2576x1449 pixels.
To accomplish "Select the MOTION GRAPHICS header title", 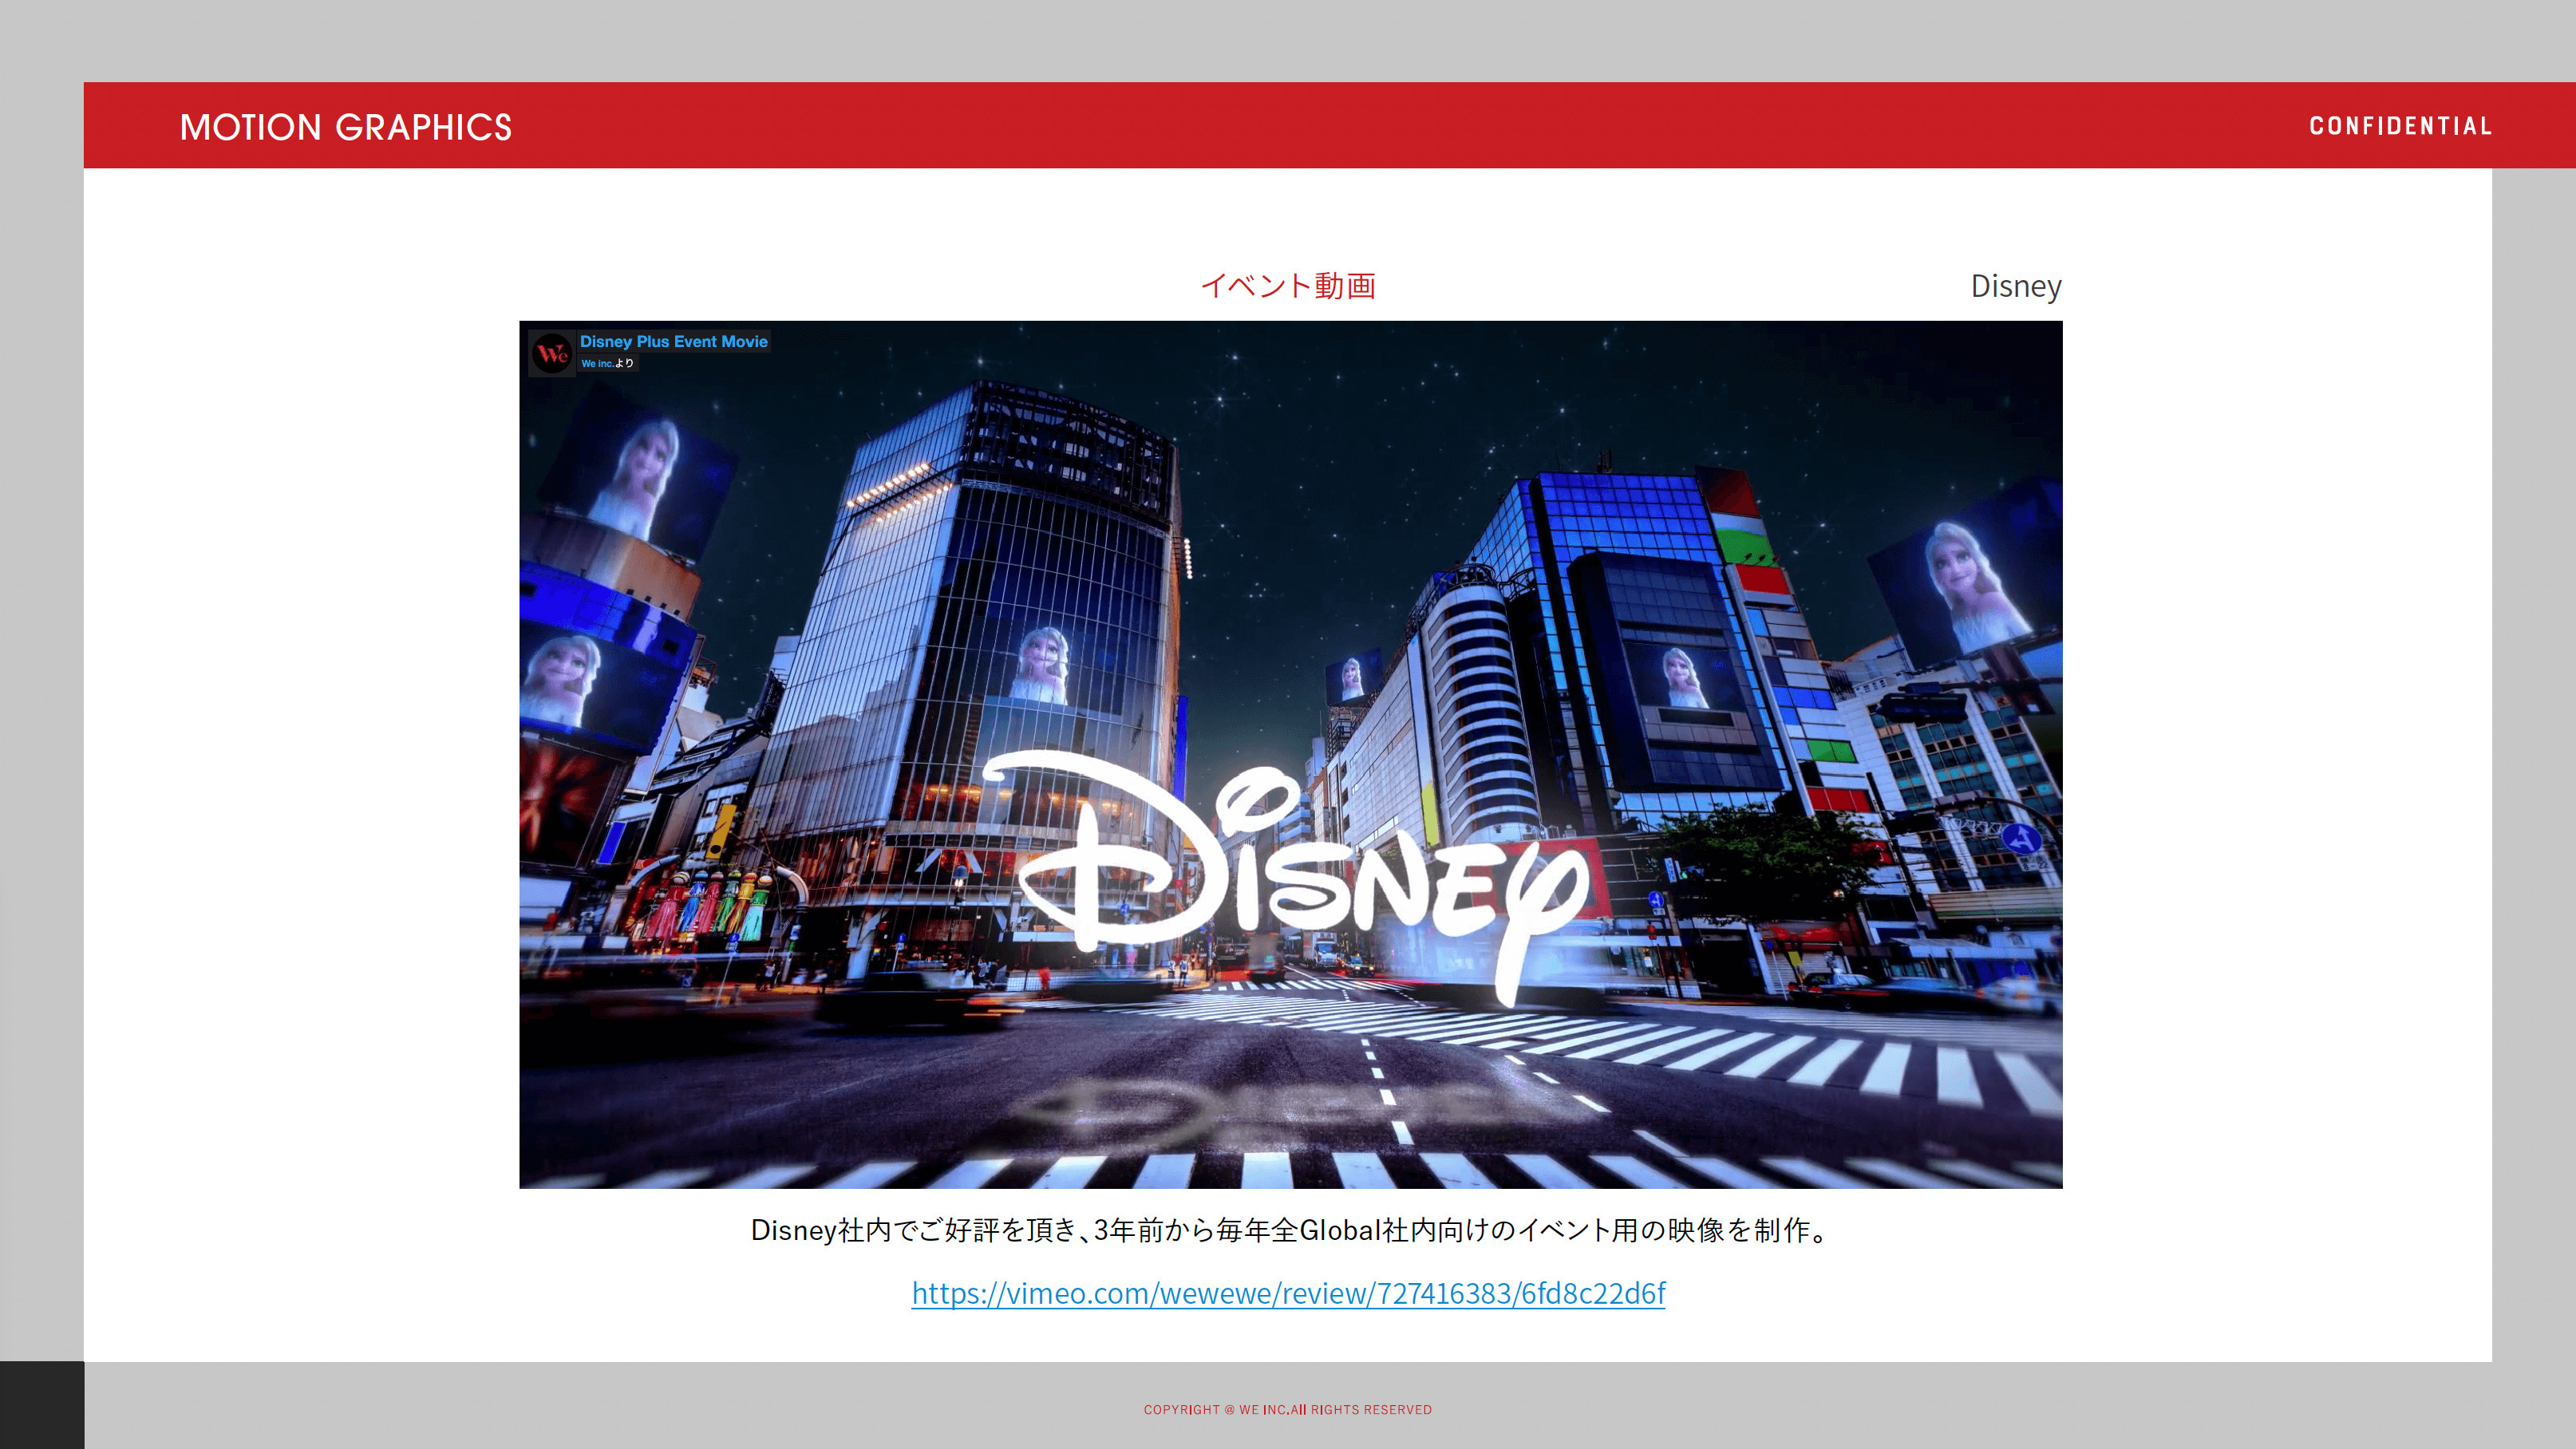I will (x=345, y=127).
